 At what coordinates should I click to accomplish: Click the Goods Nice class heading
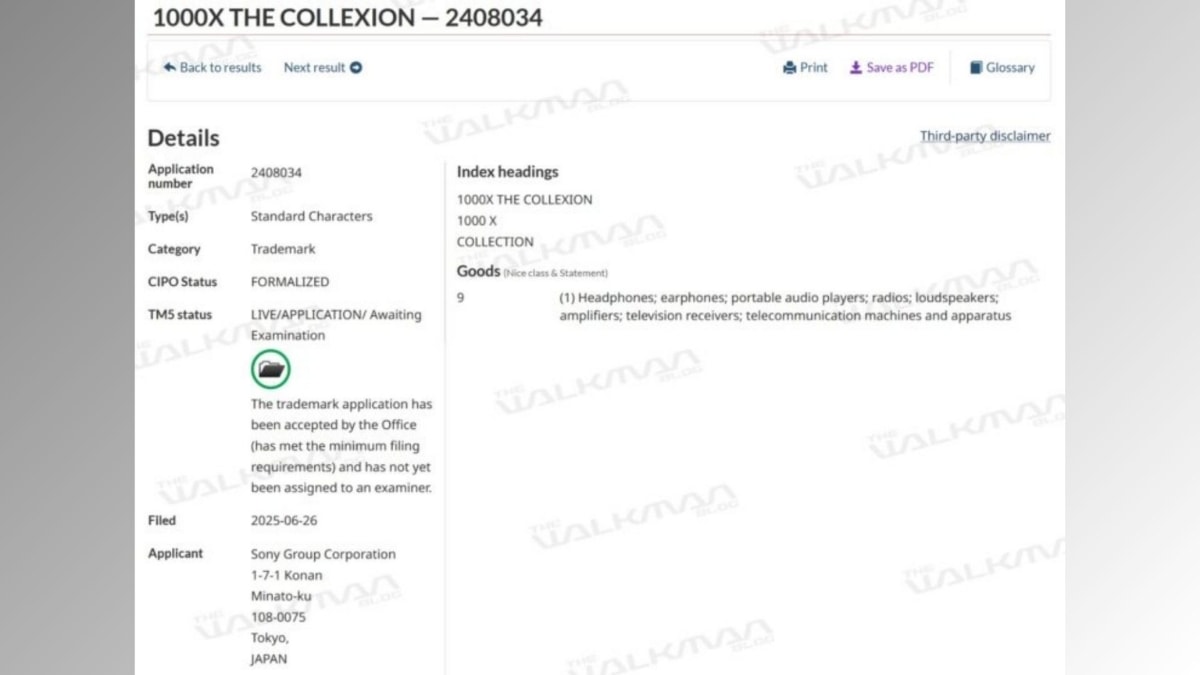(532, 272)
